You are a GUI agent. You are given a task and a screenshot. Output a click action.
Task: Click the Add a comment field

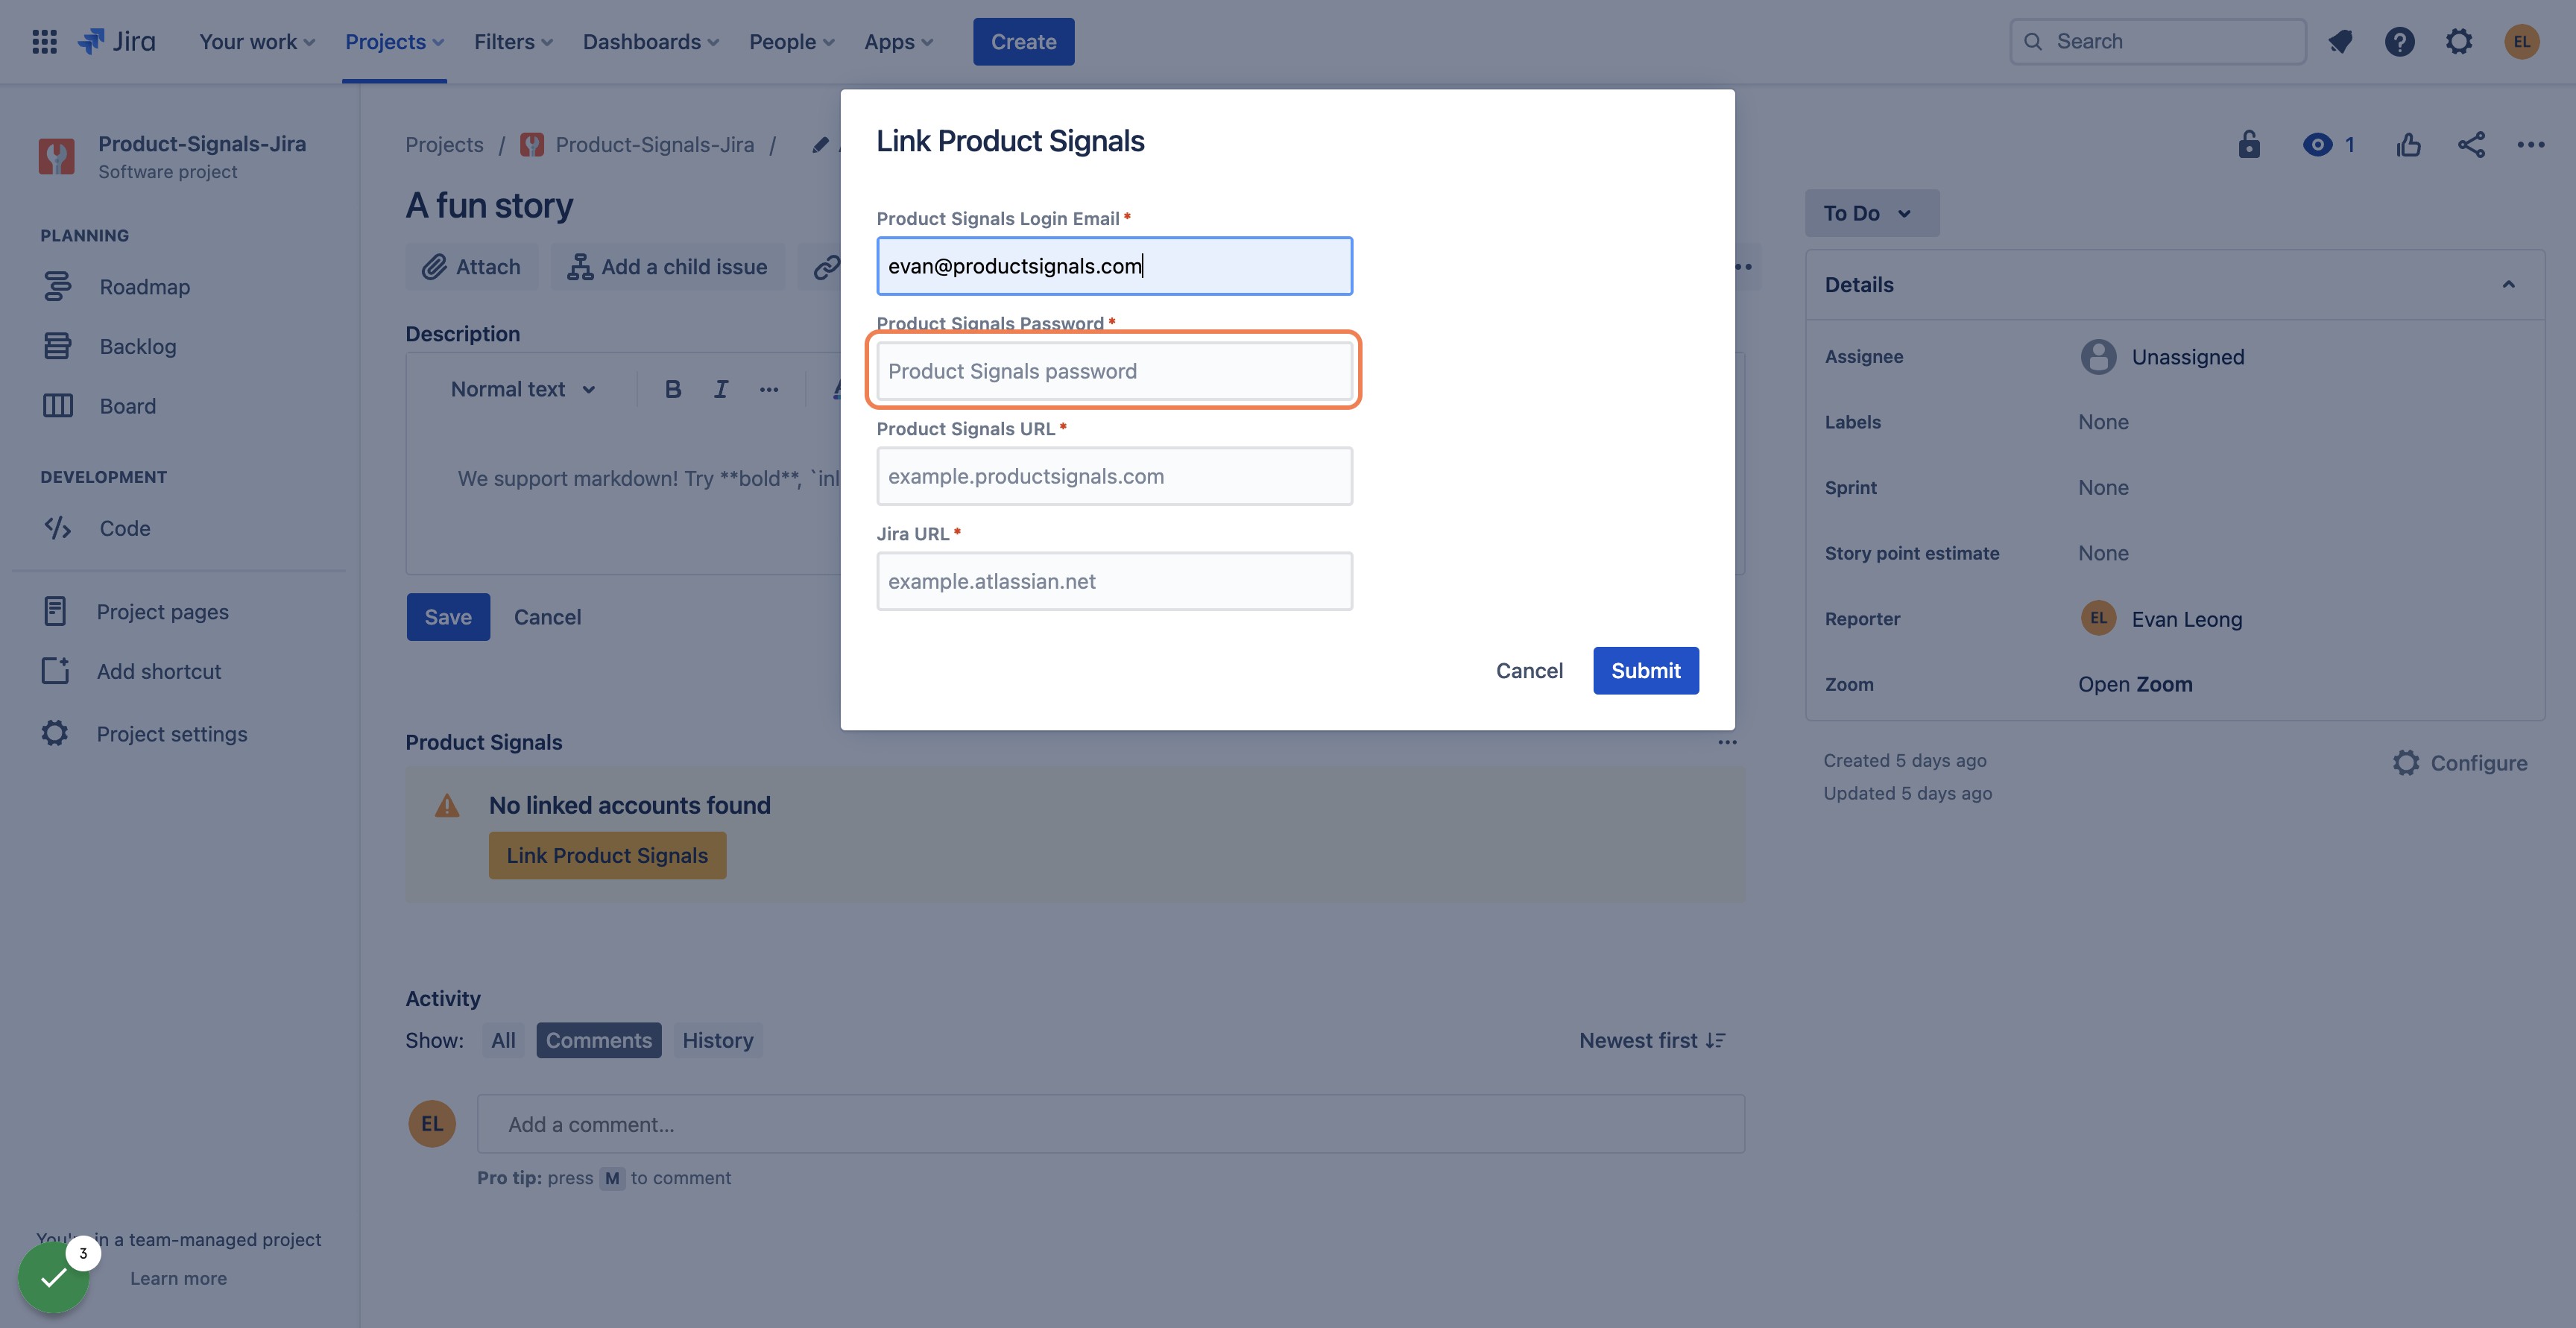(x=1110, y=1124)
